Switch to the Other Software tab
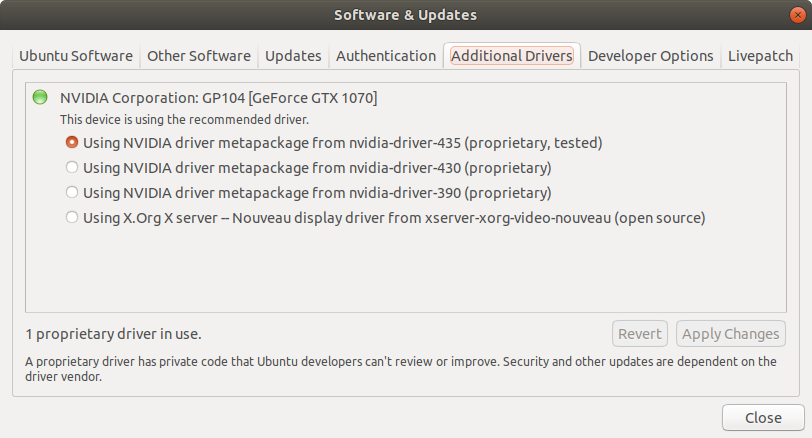The image size is (812, 438). [199, 56]
